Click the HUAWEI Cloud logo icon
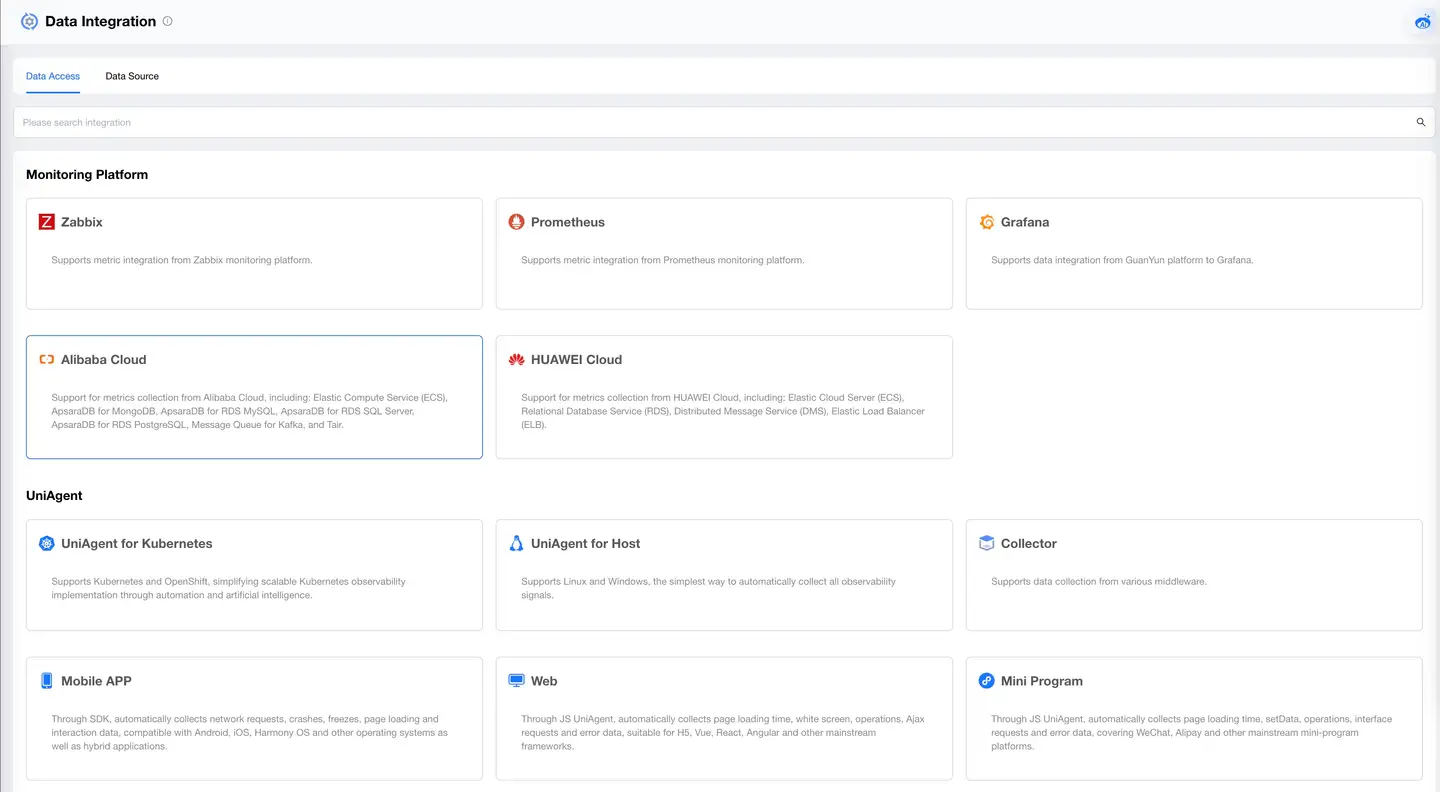This screenshot has width=1440, height=792. pyautogui.click(x=516, y=360)
